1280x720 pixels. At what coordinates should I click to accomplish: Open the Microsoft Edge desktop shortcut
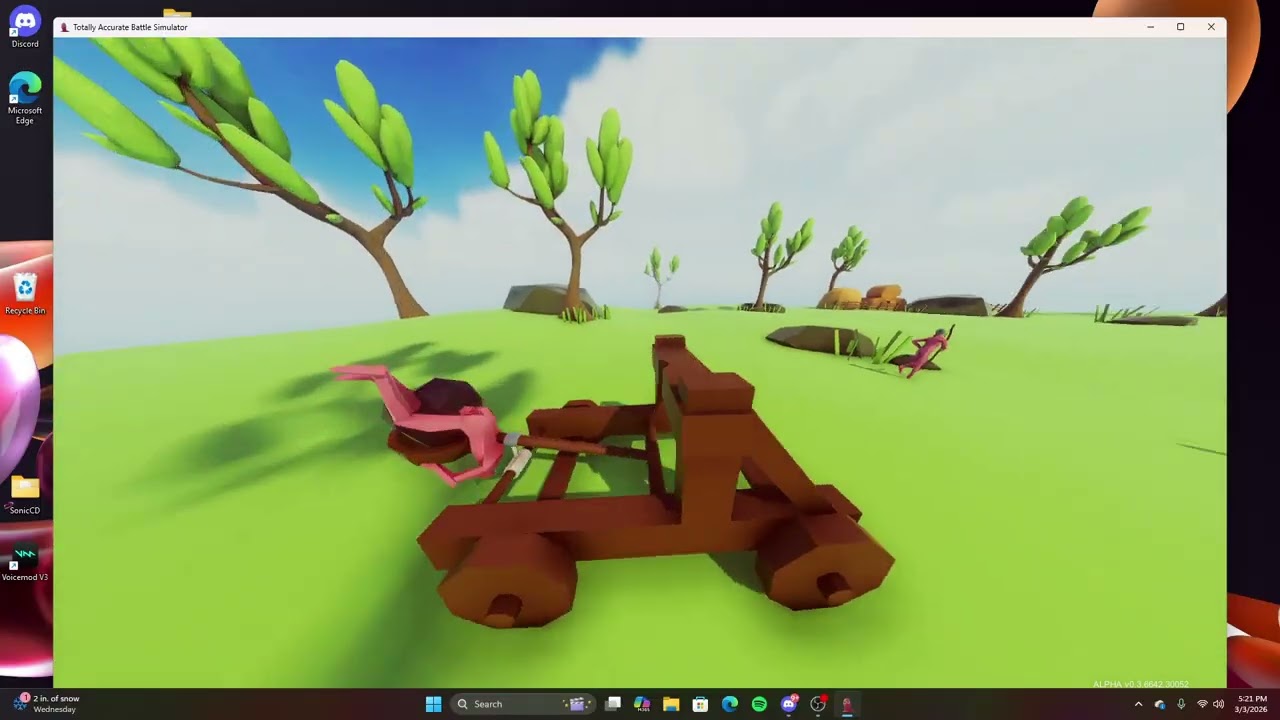(25, 97)
